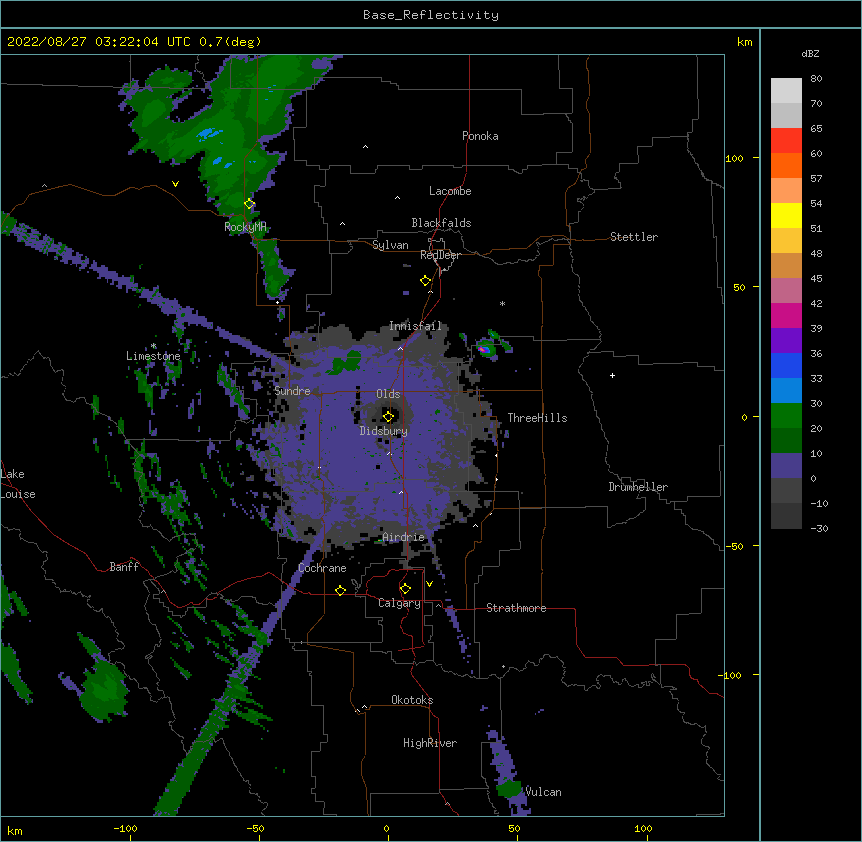
Task: Click the Lacombe city label
Action: coord(450,191)
